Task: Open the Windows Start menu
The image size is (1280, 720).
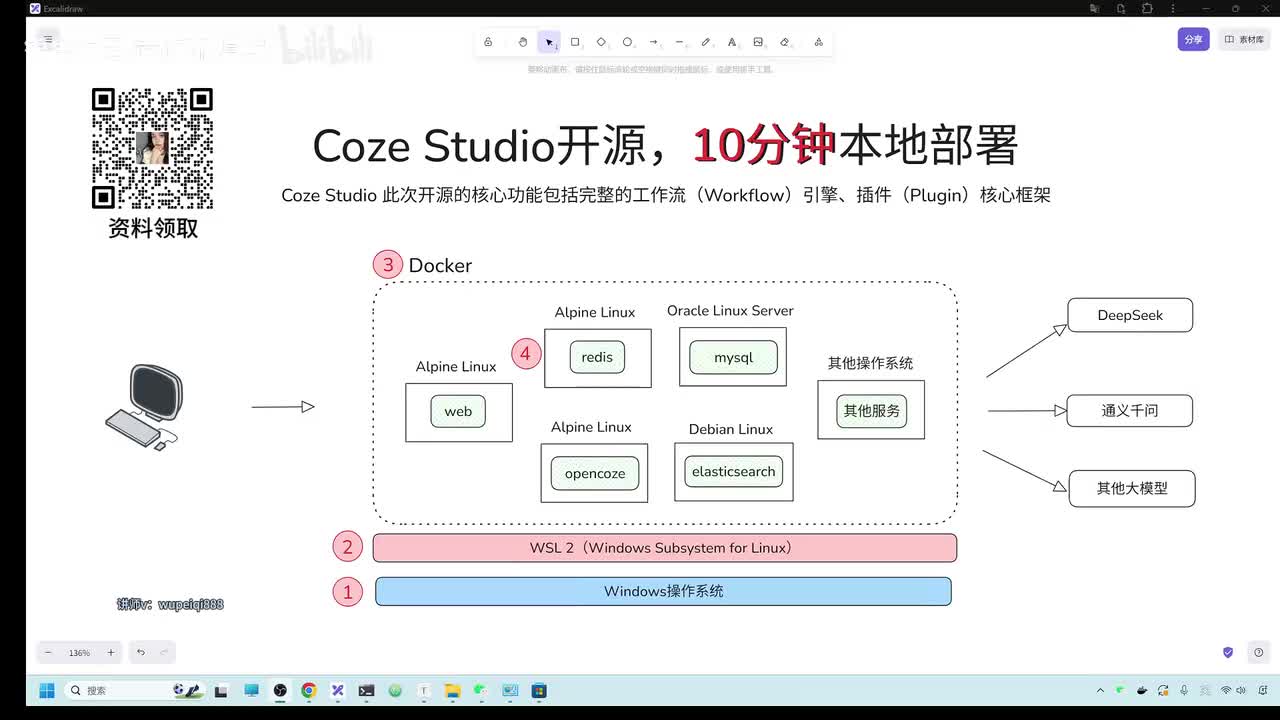Action: click(x=47, y=690)
